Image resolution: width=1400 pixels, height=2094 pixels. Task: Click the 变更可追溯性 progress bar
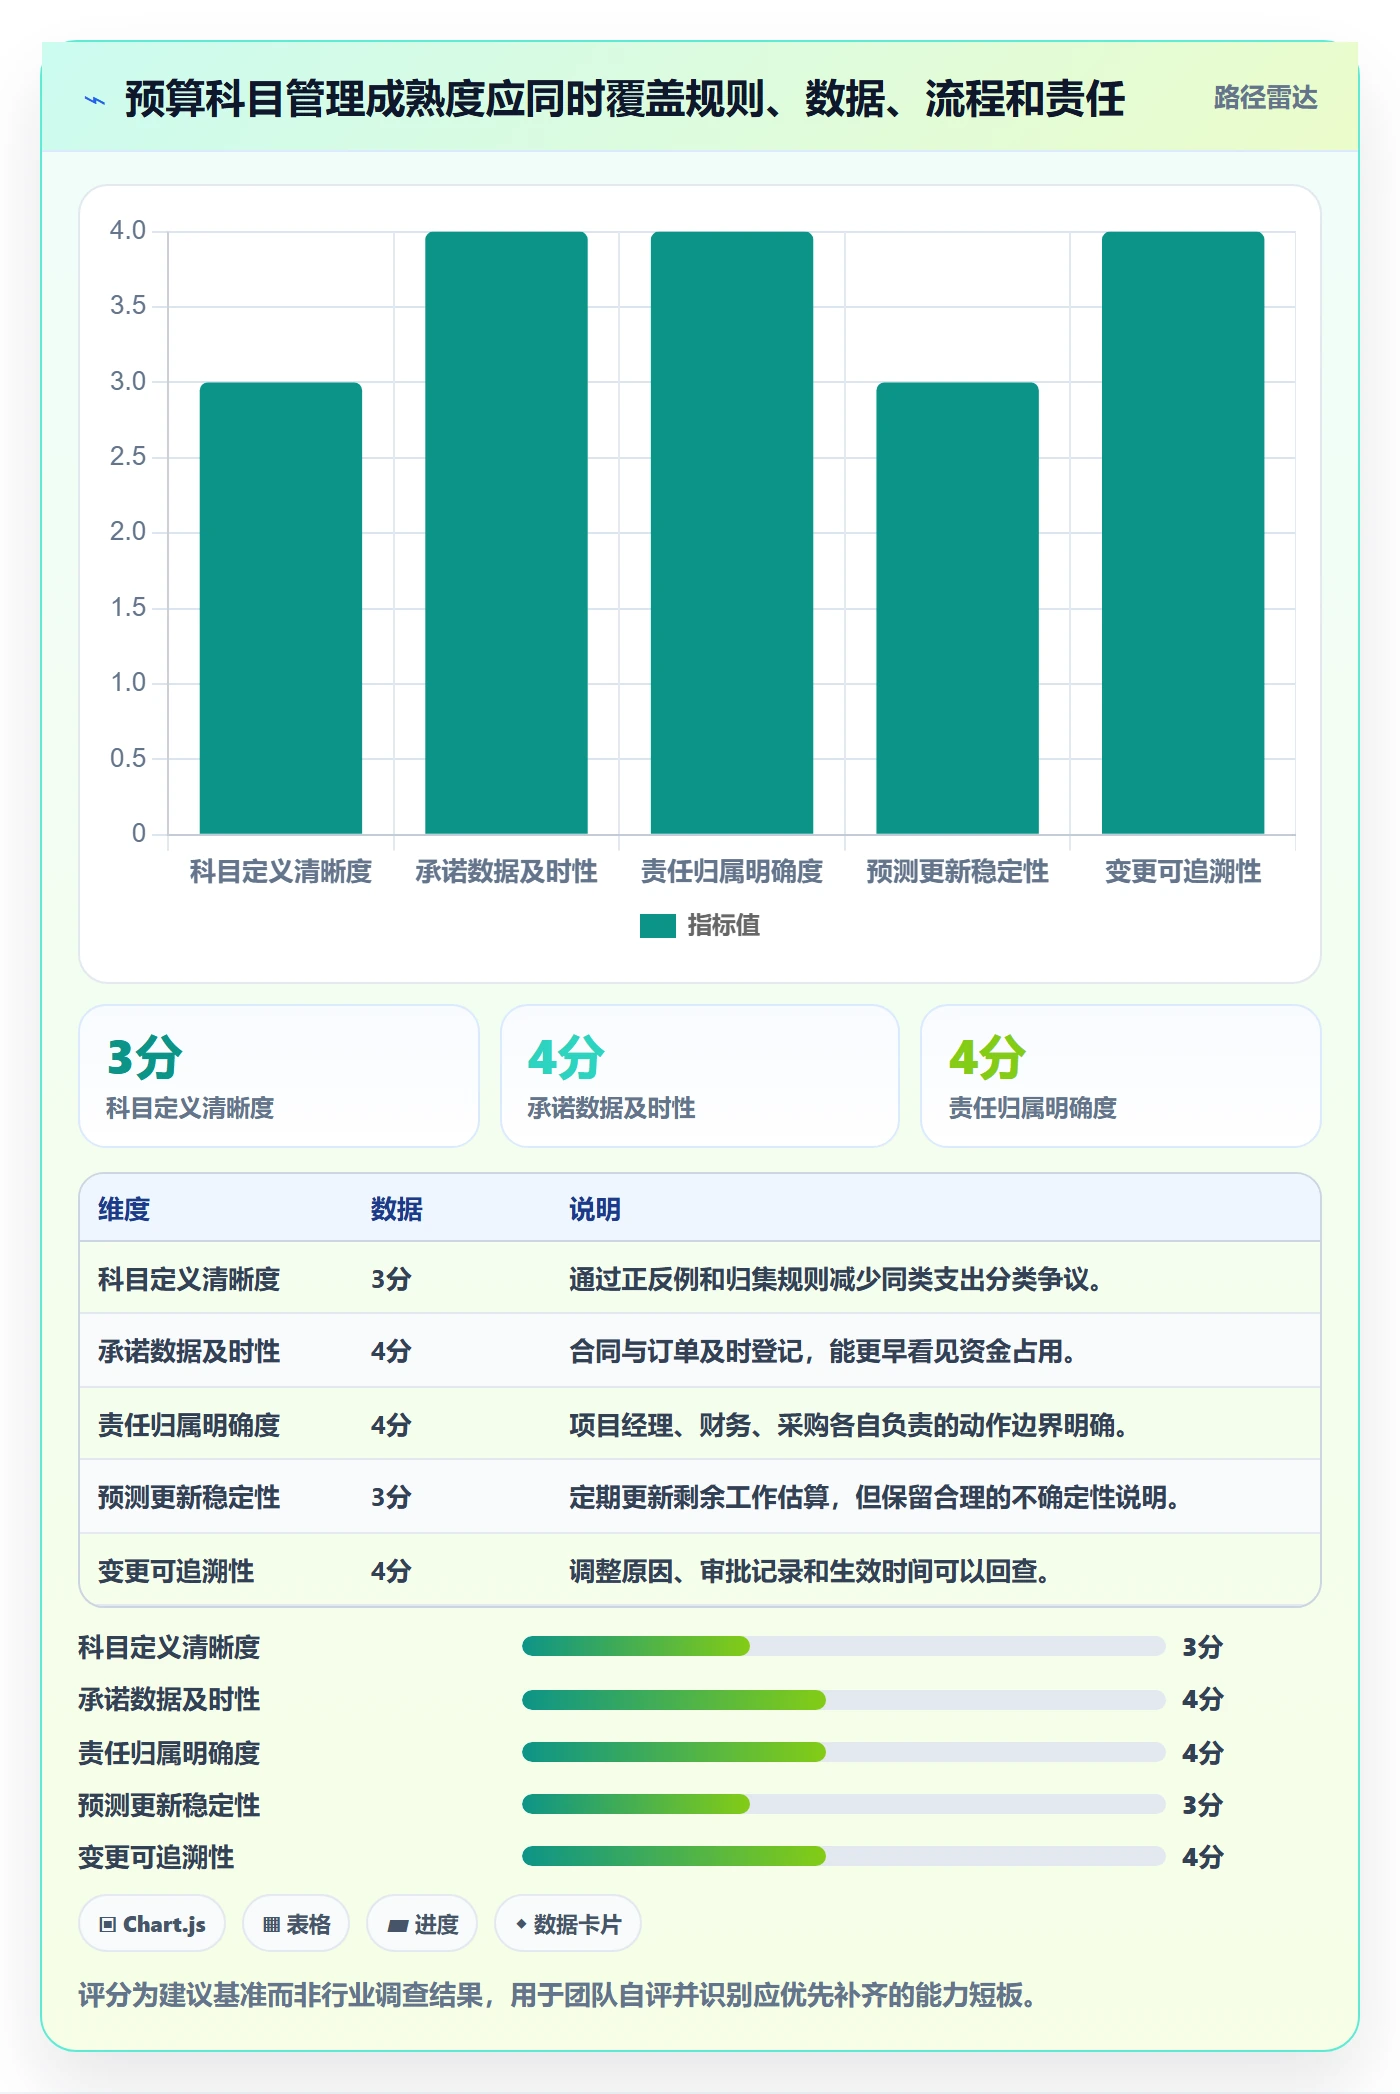point(844,1856)
